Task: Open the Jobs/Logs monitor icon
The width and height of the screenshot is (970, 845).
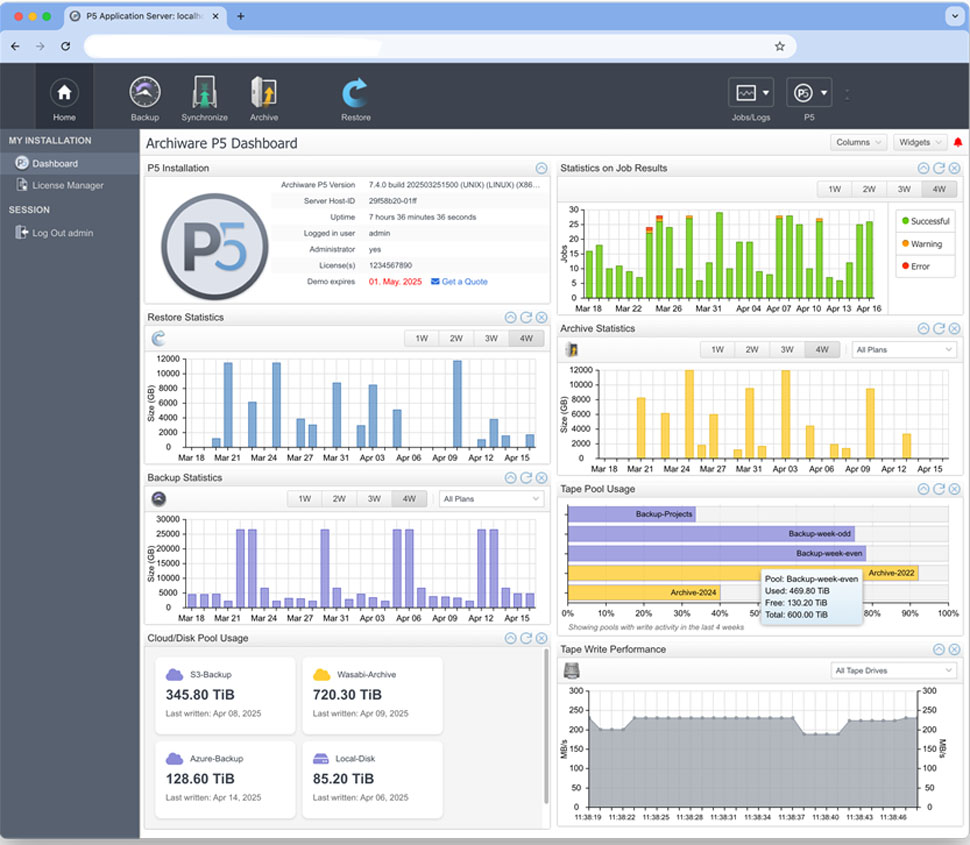Action: (x=745, y=93)
